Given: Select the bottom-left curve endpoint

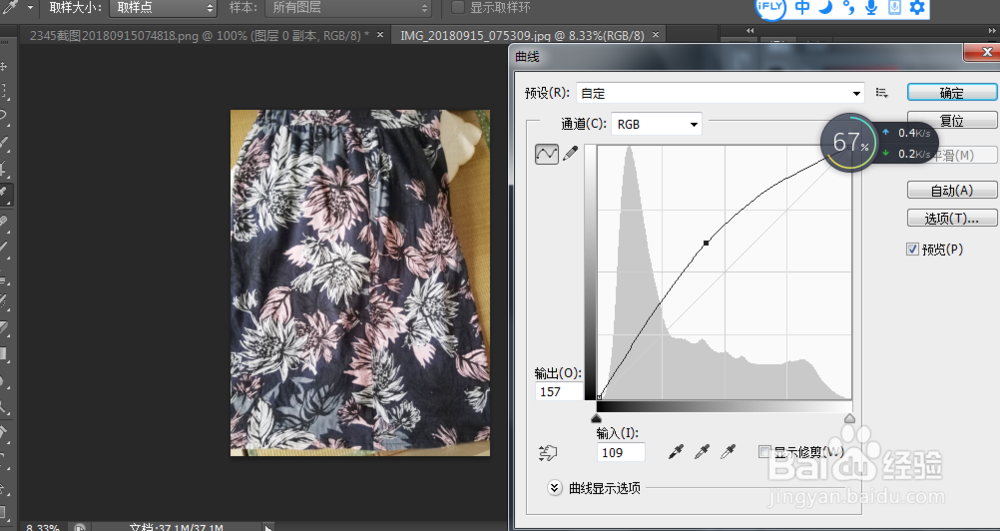Looking at the screenshot, I should [599, 398].
